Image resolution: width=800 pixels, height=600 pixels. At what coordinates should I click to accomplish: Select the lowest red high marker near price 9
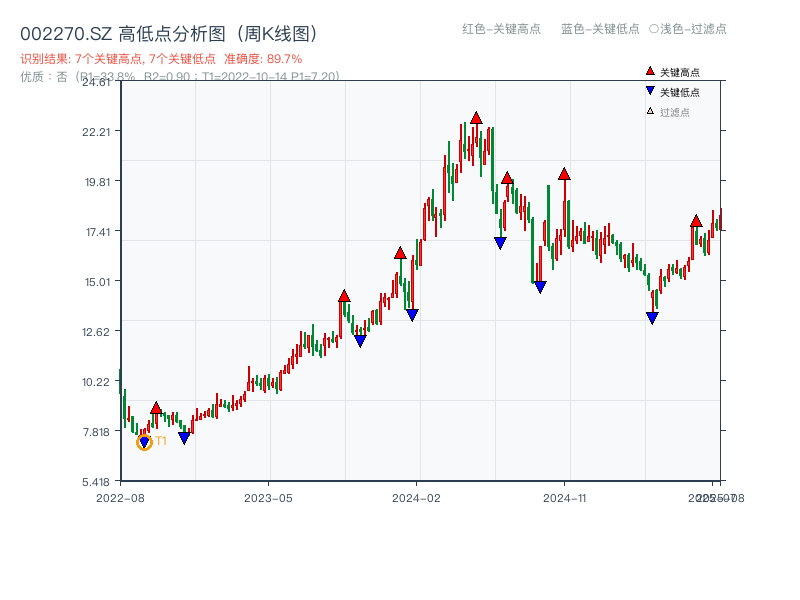click(156, 408)
